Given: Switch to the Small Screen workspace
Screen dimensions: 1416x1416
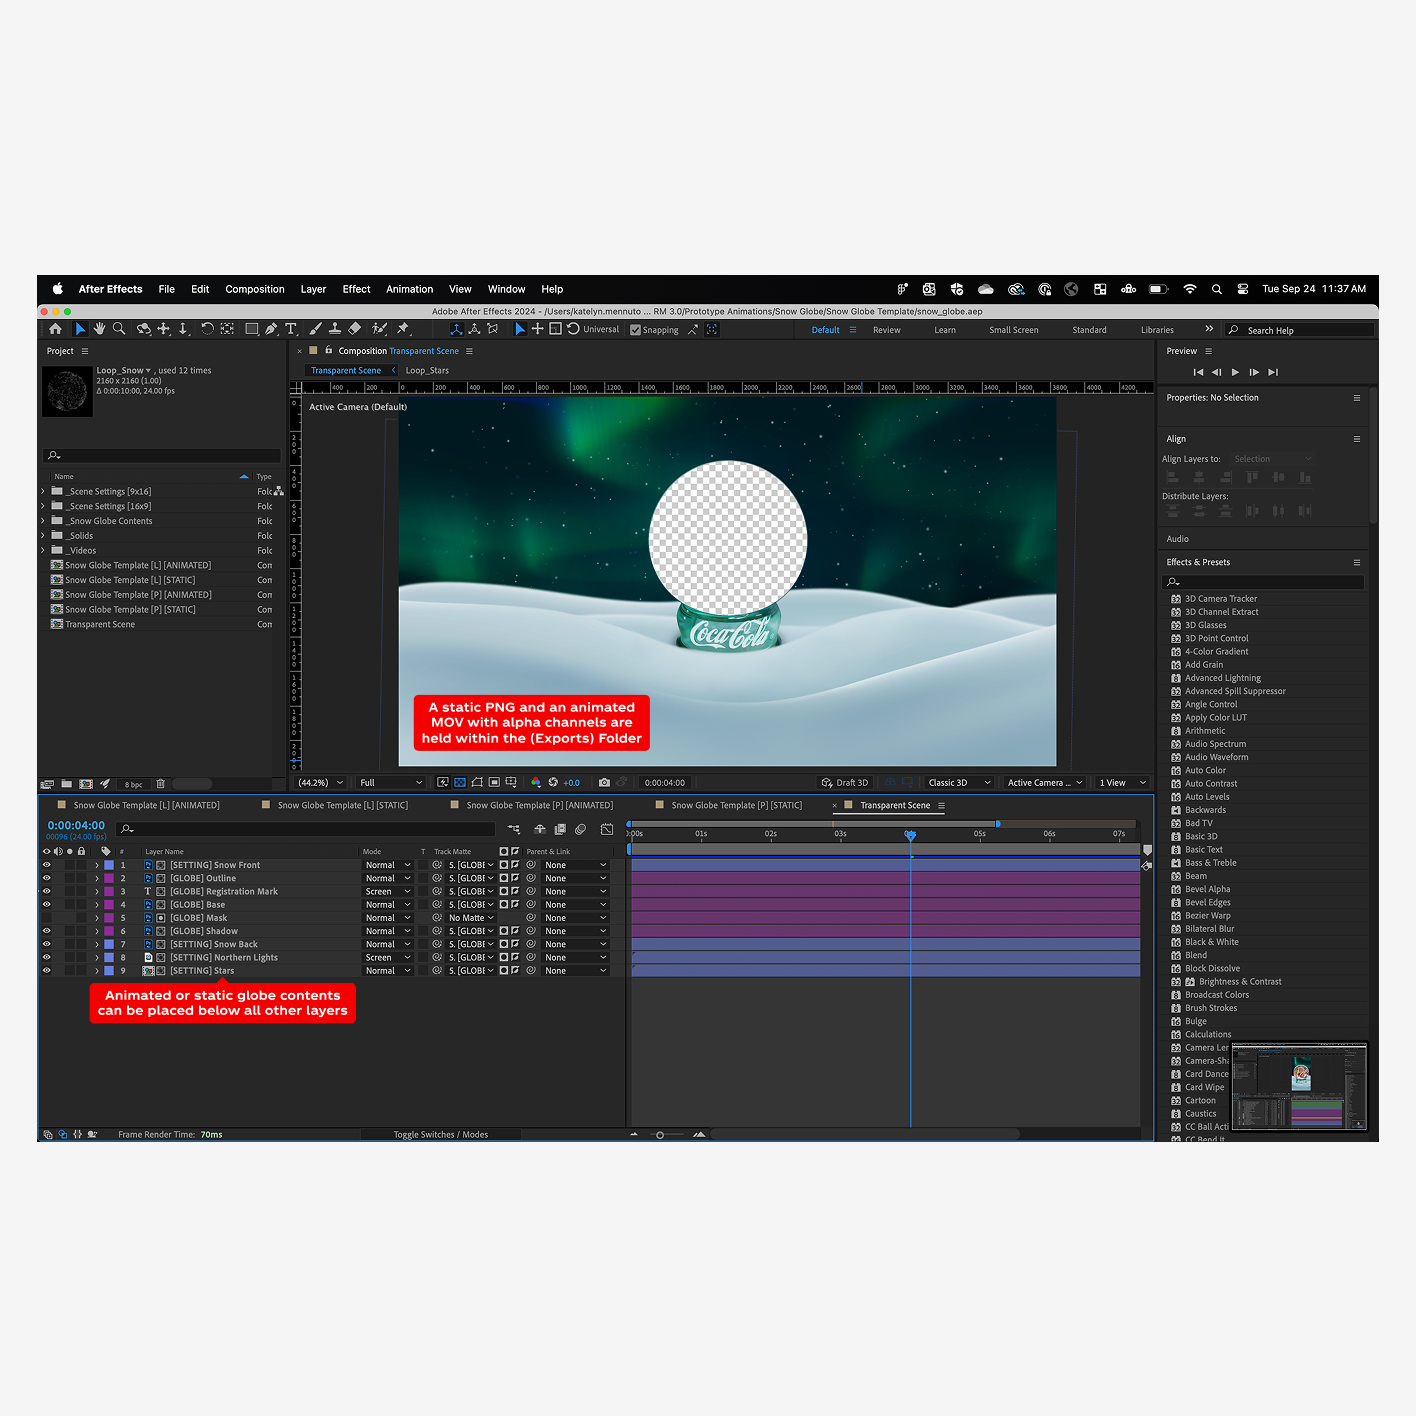Looking at the screenshot, I should coord(1014,330).
